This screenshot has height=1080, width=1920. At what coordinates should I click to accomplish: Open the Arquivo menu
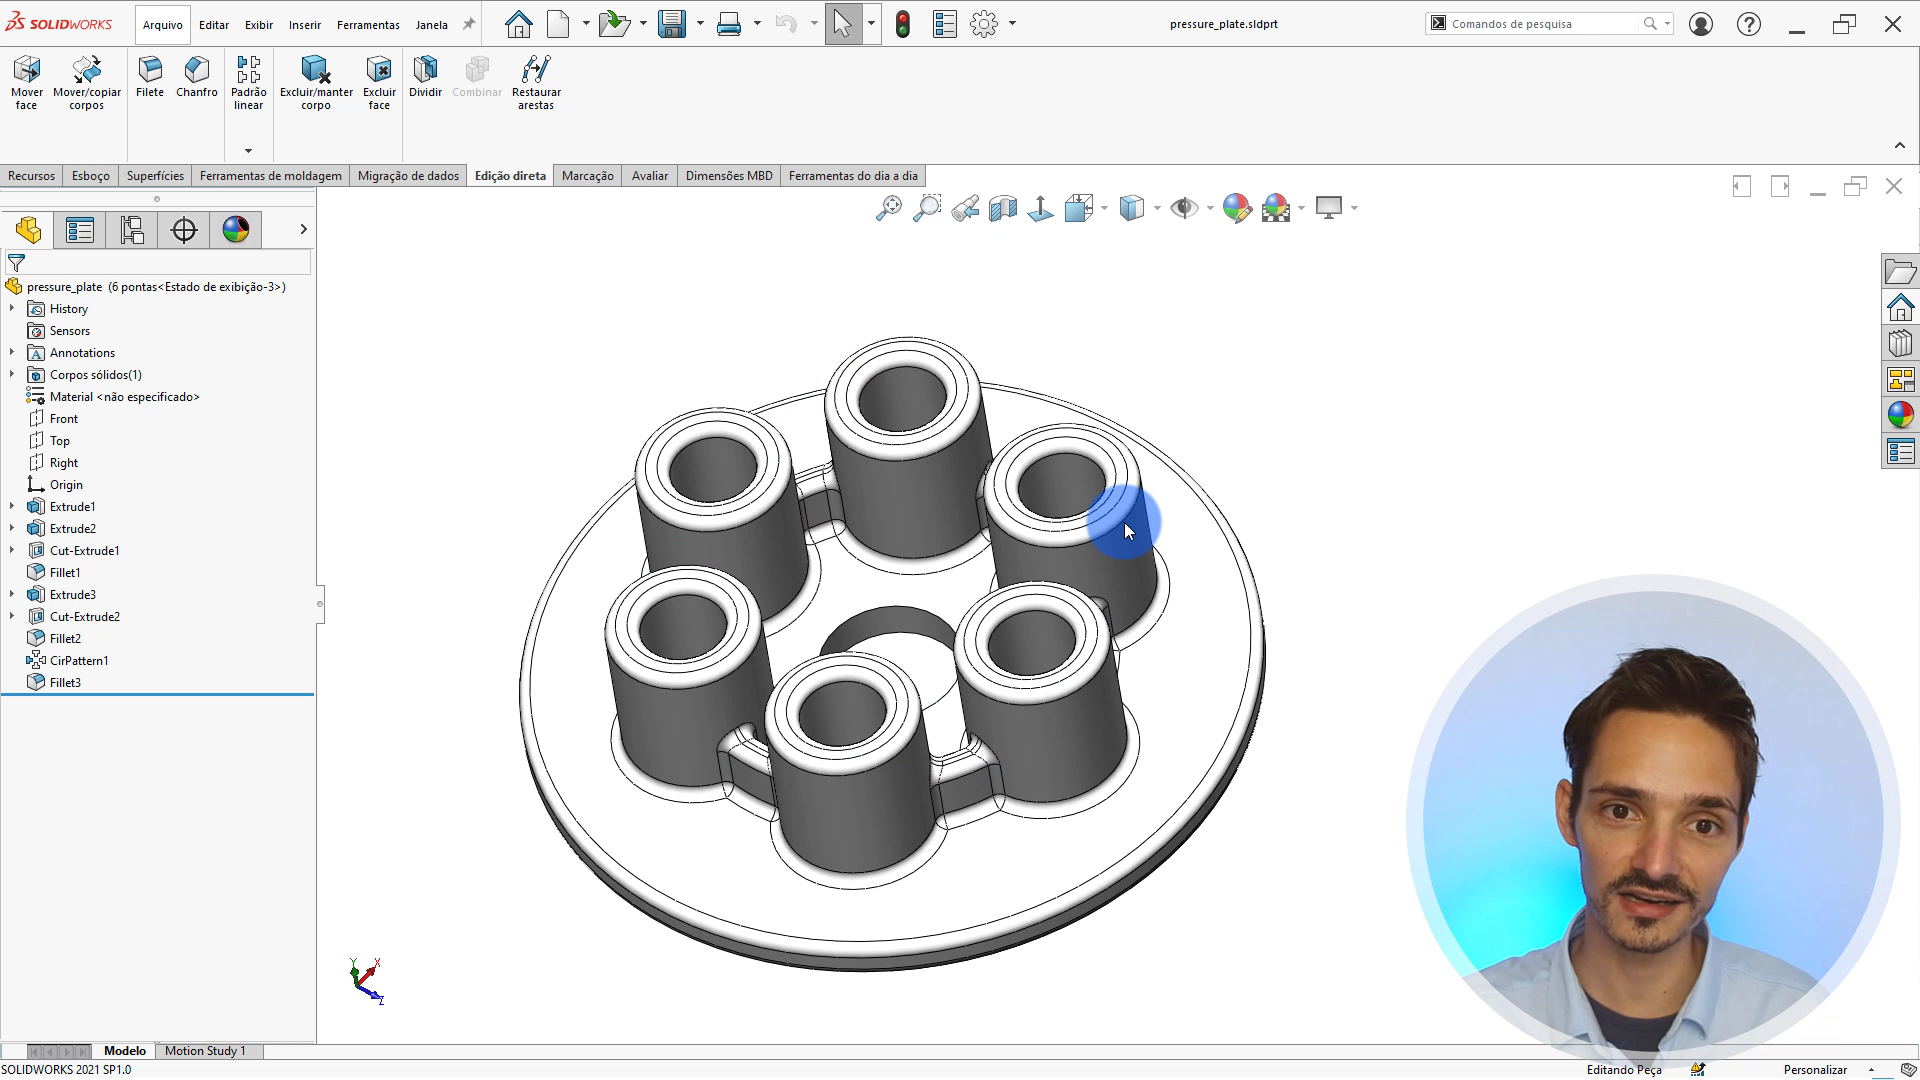162,25
